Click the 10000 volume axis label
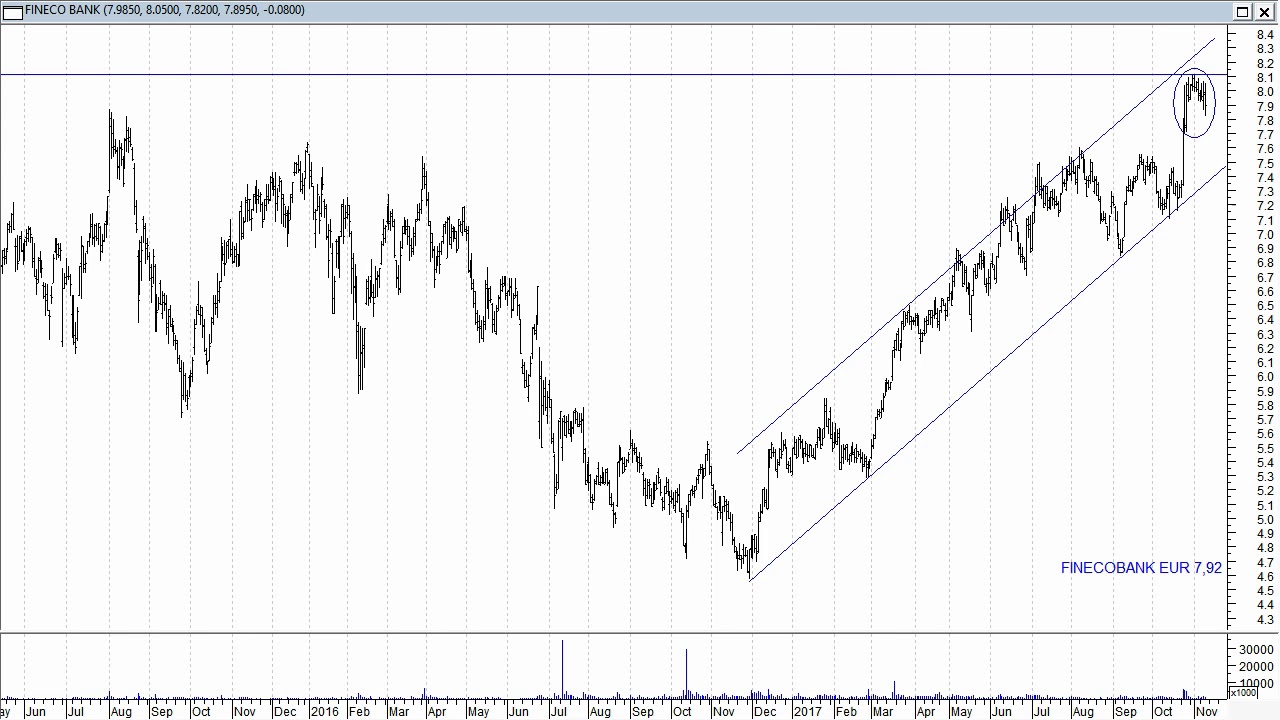Image resolution: width=1280 pixels, height=720 pixels. [1256, 684]
